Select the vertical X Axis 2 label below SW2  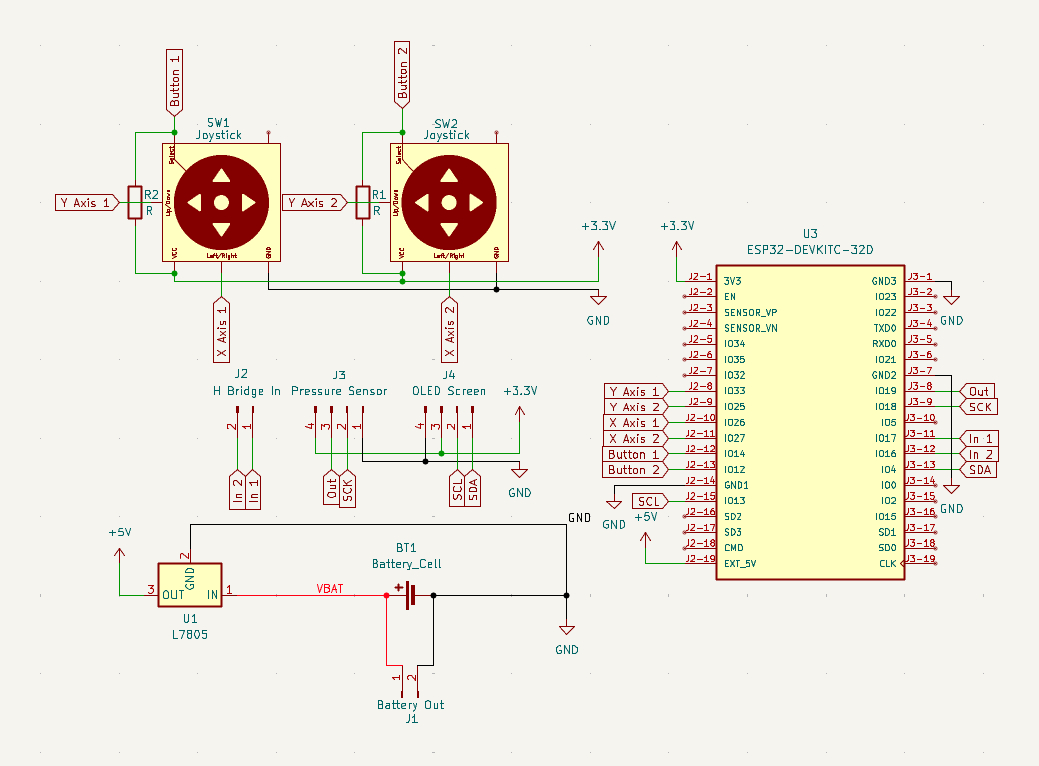pyautogui.click(x=449, y=331)
